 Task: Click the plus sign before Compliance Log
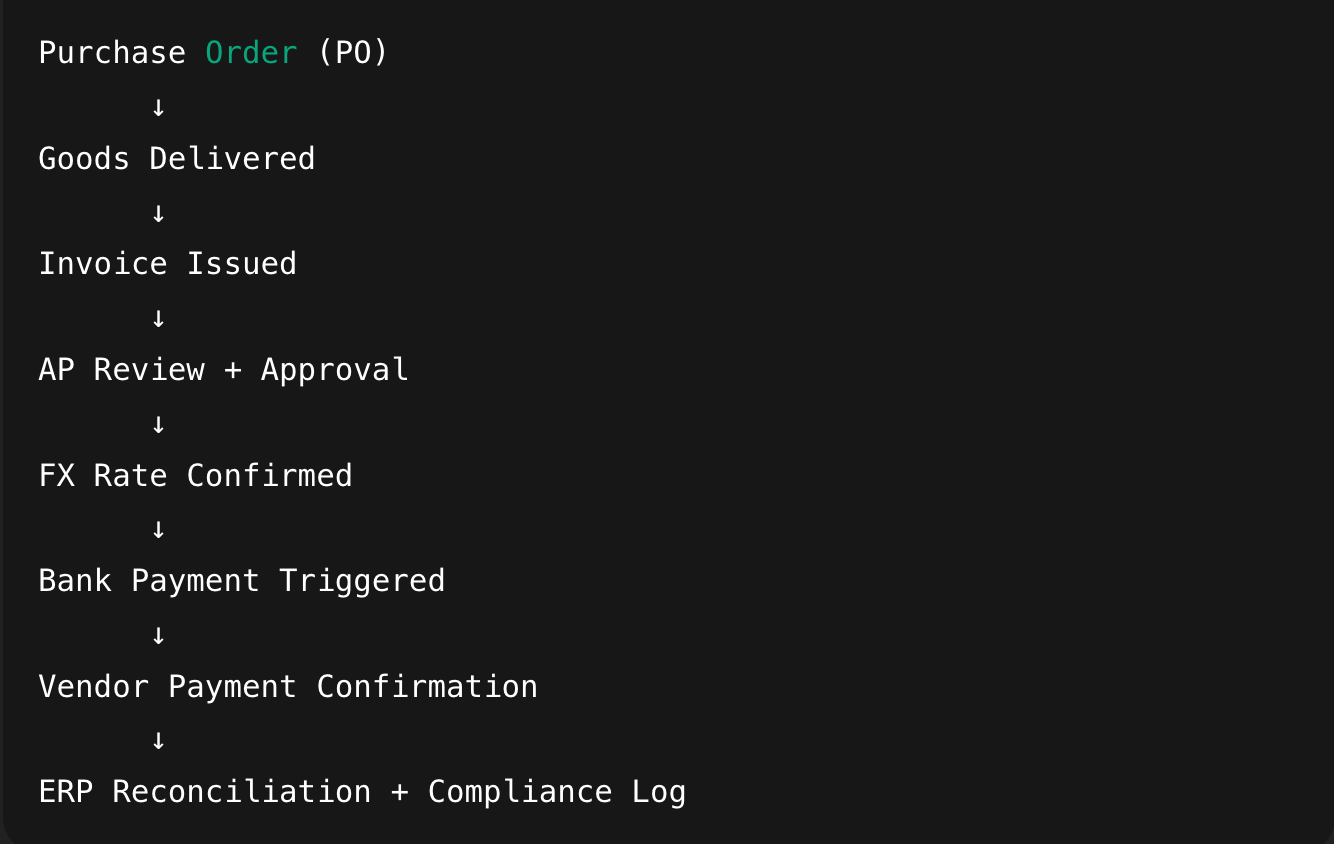pos(400,793)
